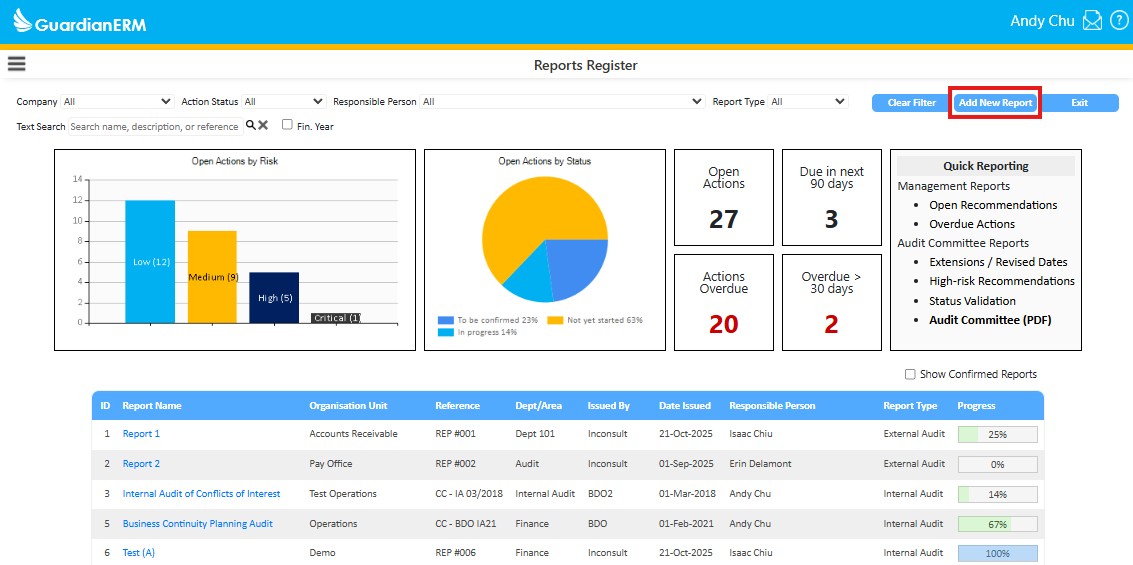Viewport: 1133px width, 565px height.
Task: Expand the Company dropdown
Action: [x=117, y=102]
